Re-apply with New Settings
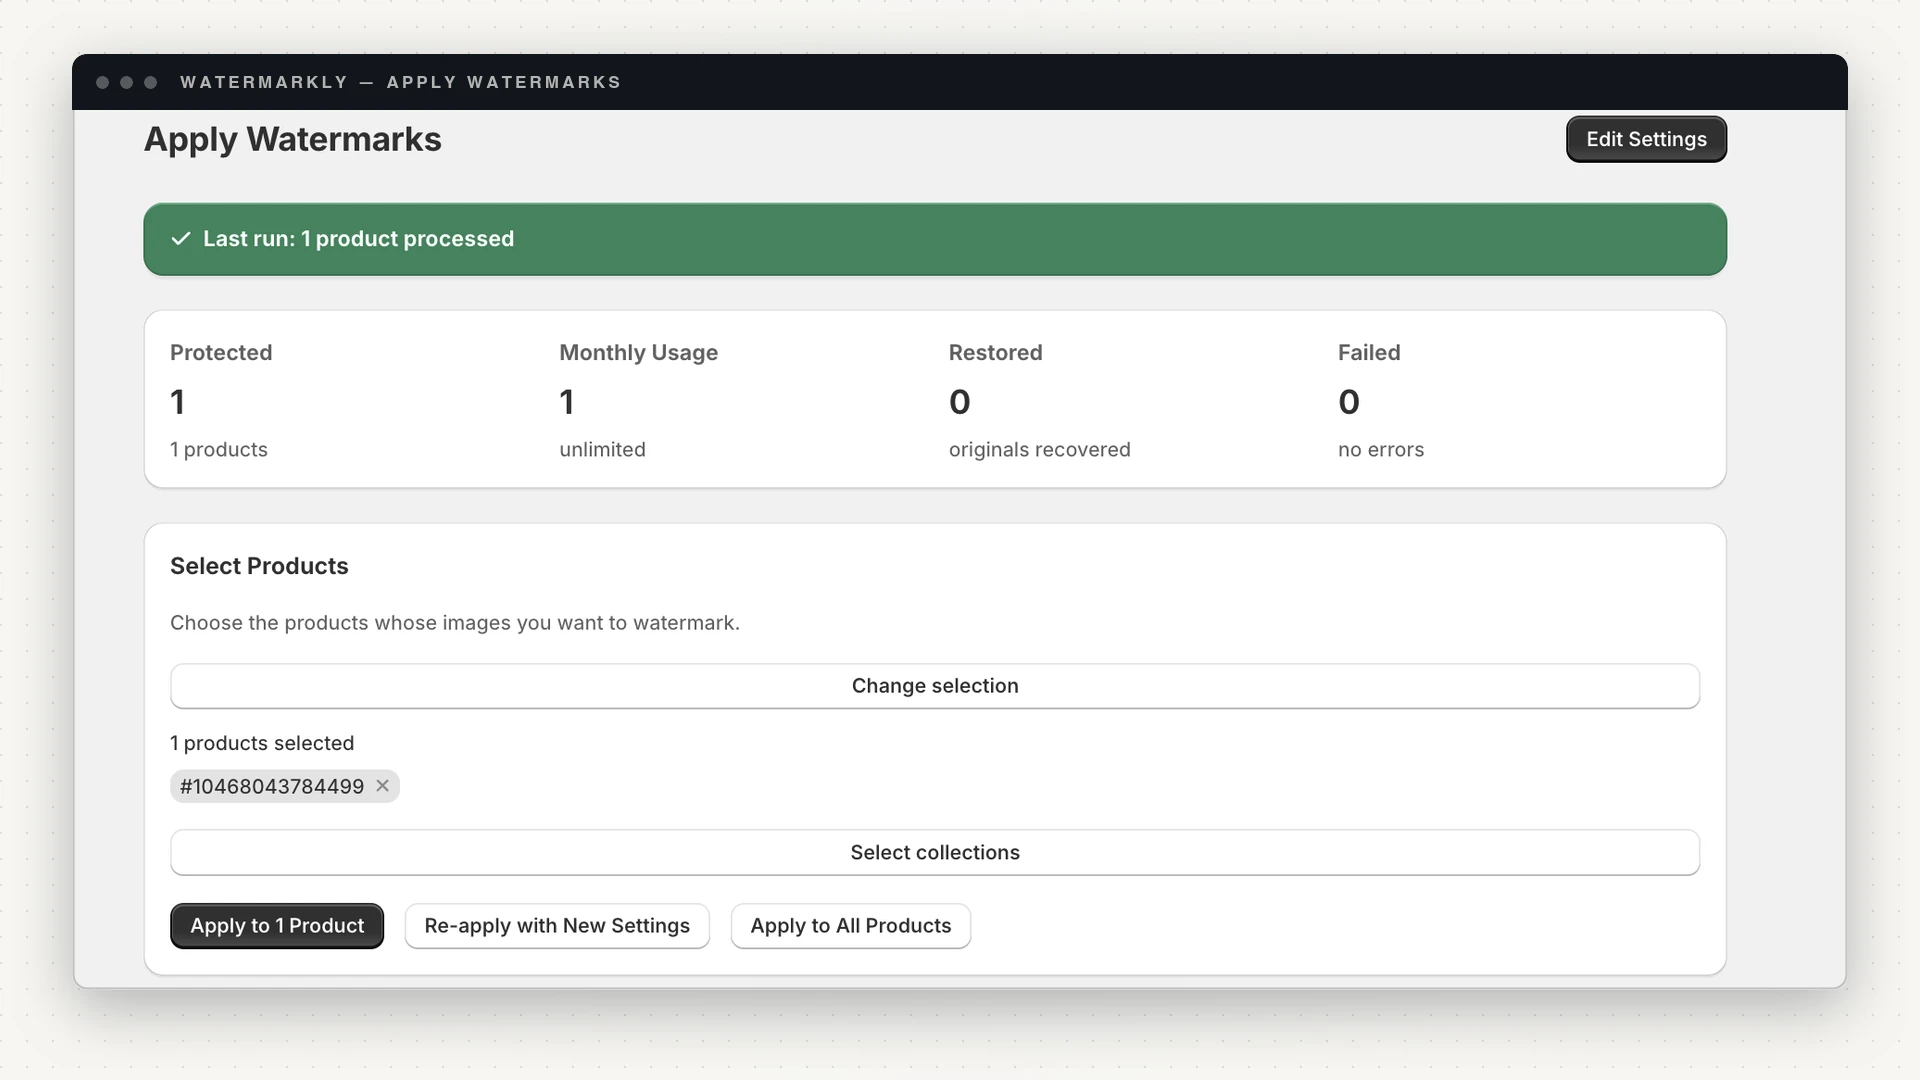 [557, 926]
